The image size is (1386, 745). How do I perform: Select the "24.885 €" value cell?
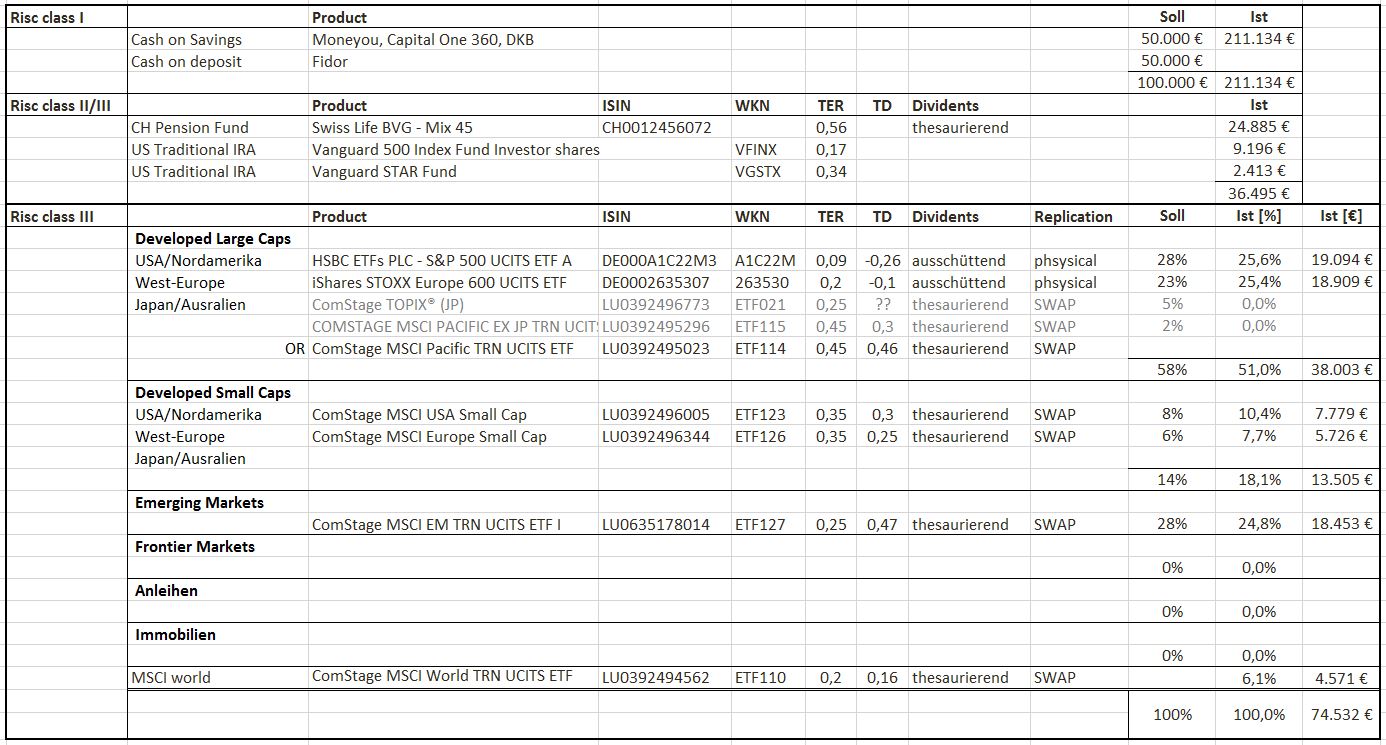pos(1259,128)
